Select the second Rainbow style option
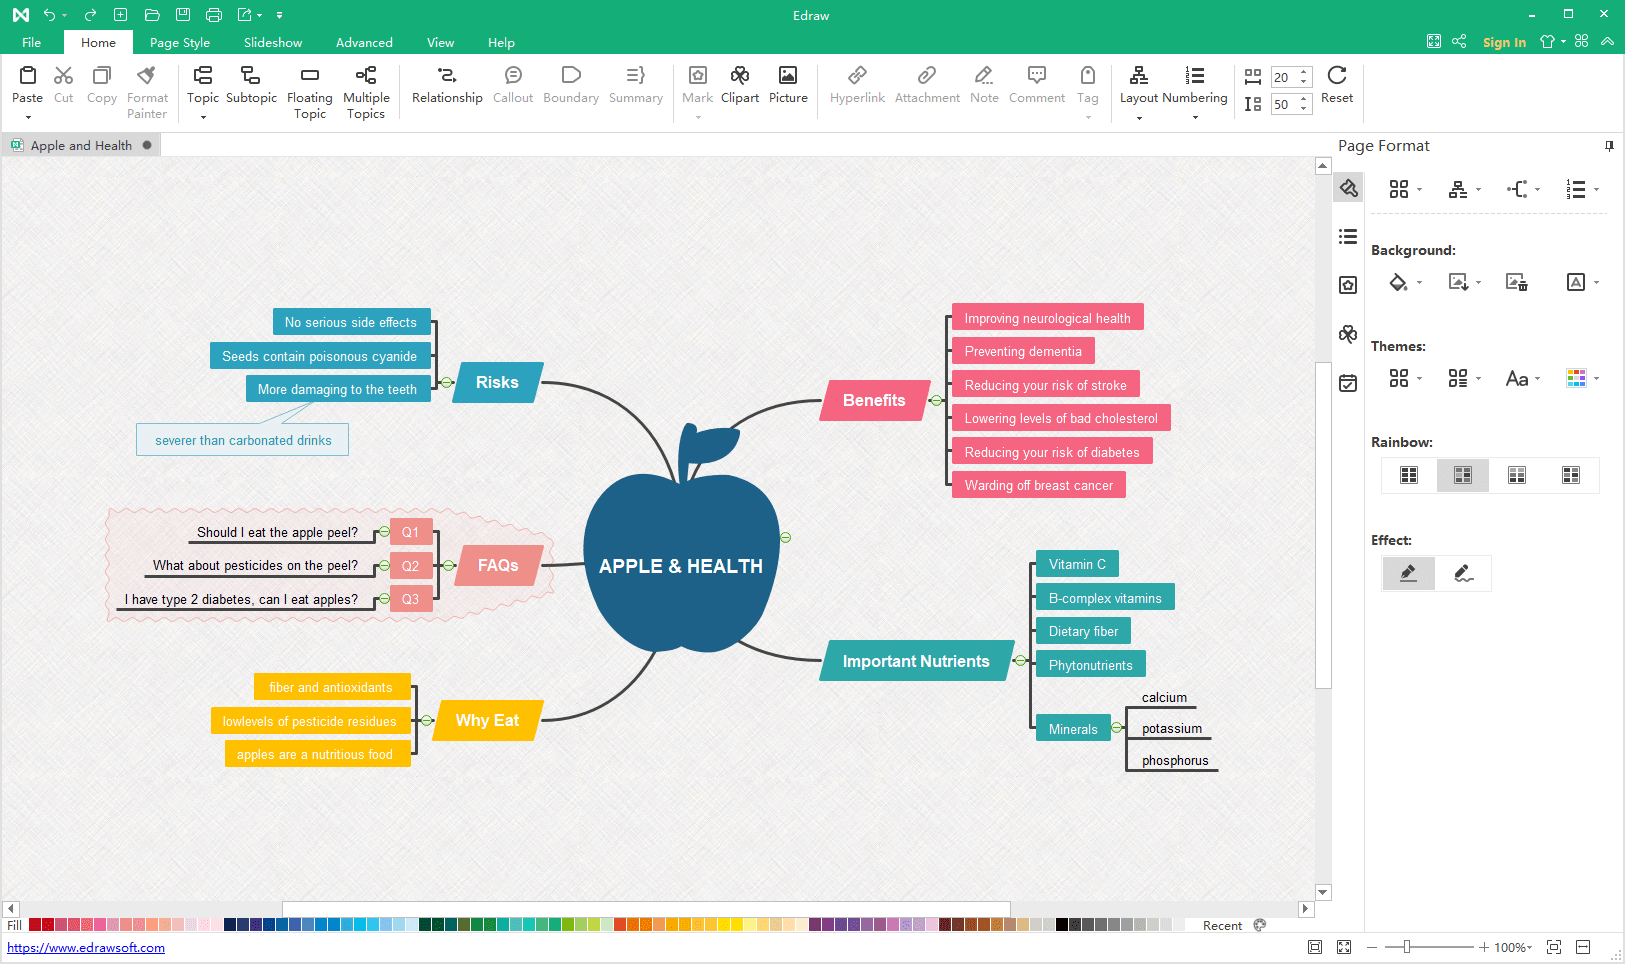This screenshot has width=1625, height=964. [x=1462, y=475]
